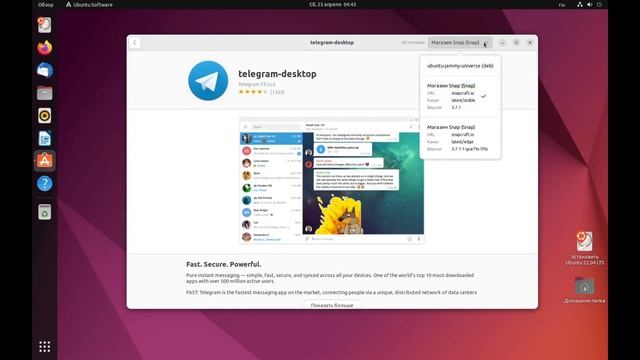Launch Rhythmbox from the dock
Image resolution: width=640 pixels, height=360 pixels.
tap(44, 116)
